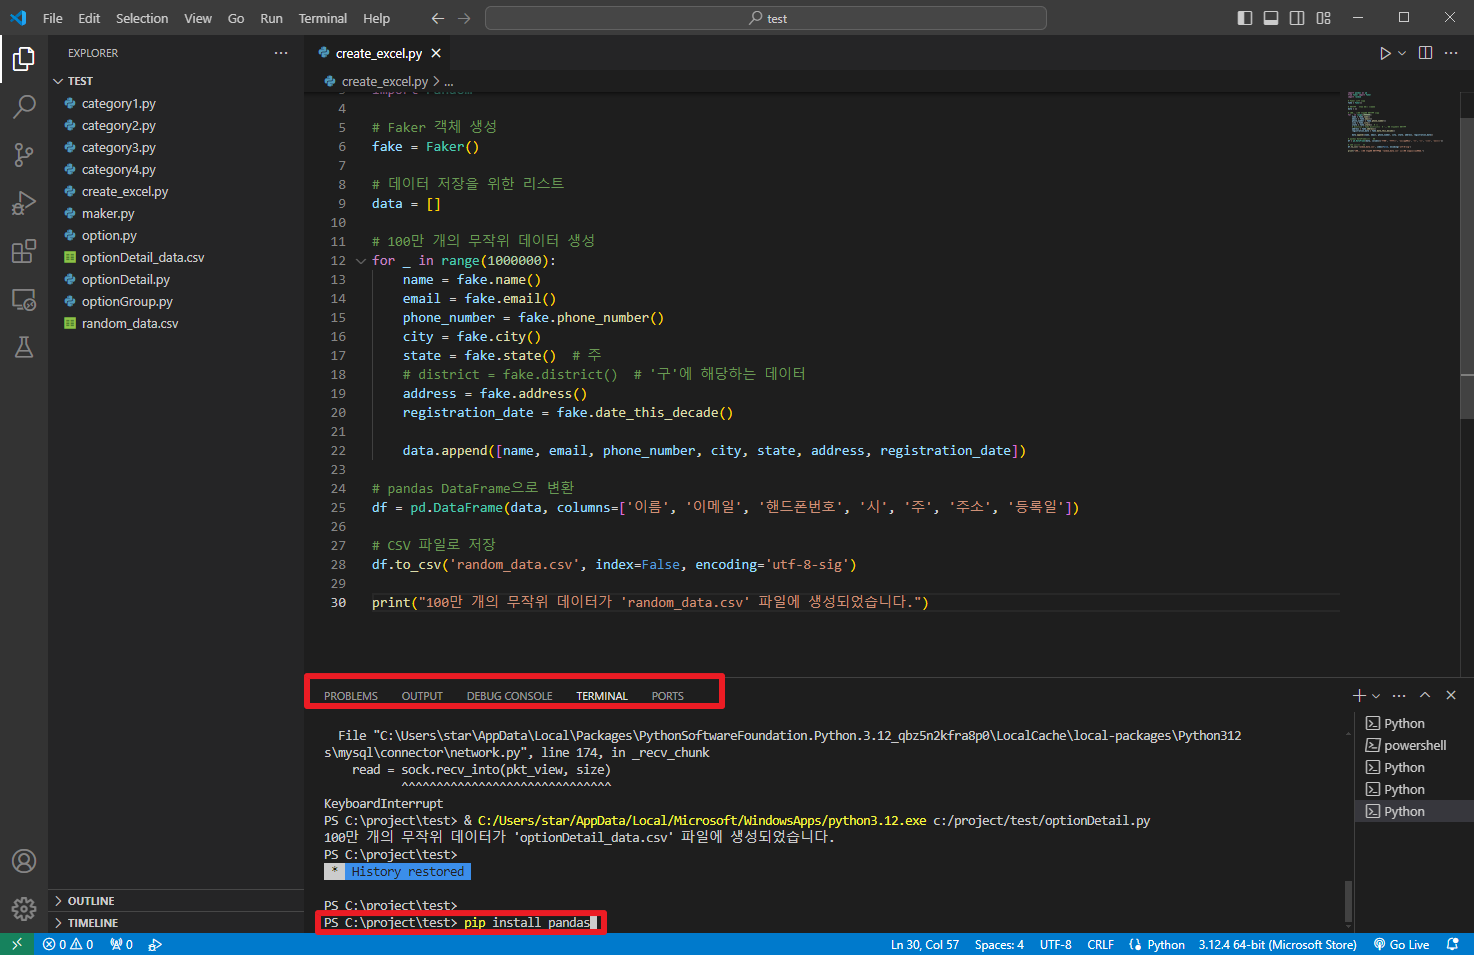1474x955 pixels.
Task: Open the Run and Debug view
Action: [x=24, y=203]
